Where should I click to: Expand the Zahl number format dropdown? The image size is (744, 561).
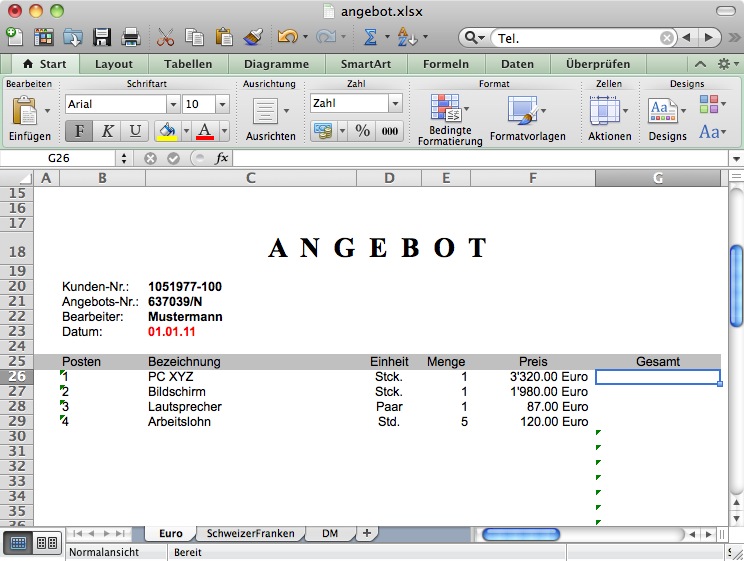point(395,103)
